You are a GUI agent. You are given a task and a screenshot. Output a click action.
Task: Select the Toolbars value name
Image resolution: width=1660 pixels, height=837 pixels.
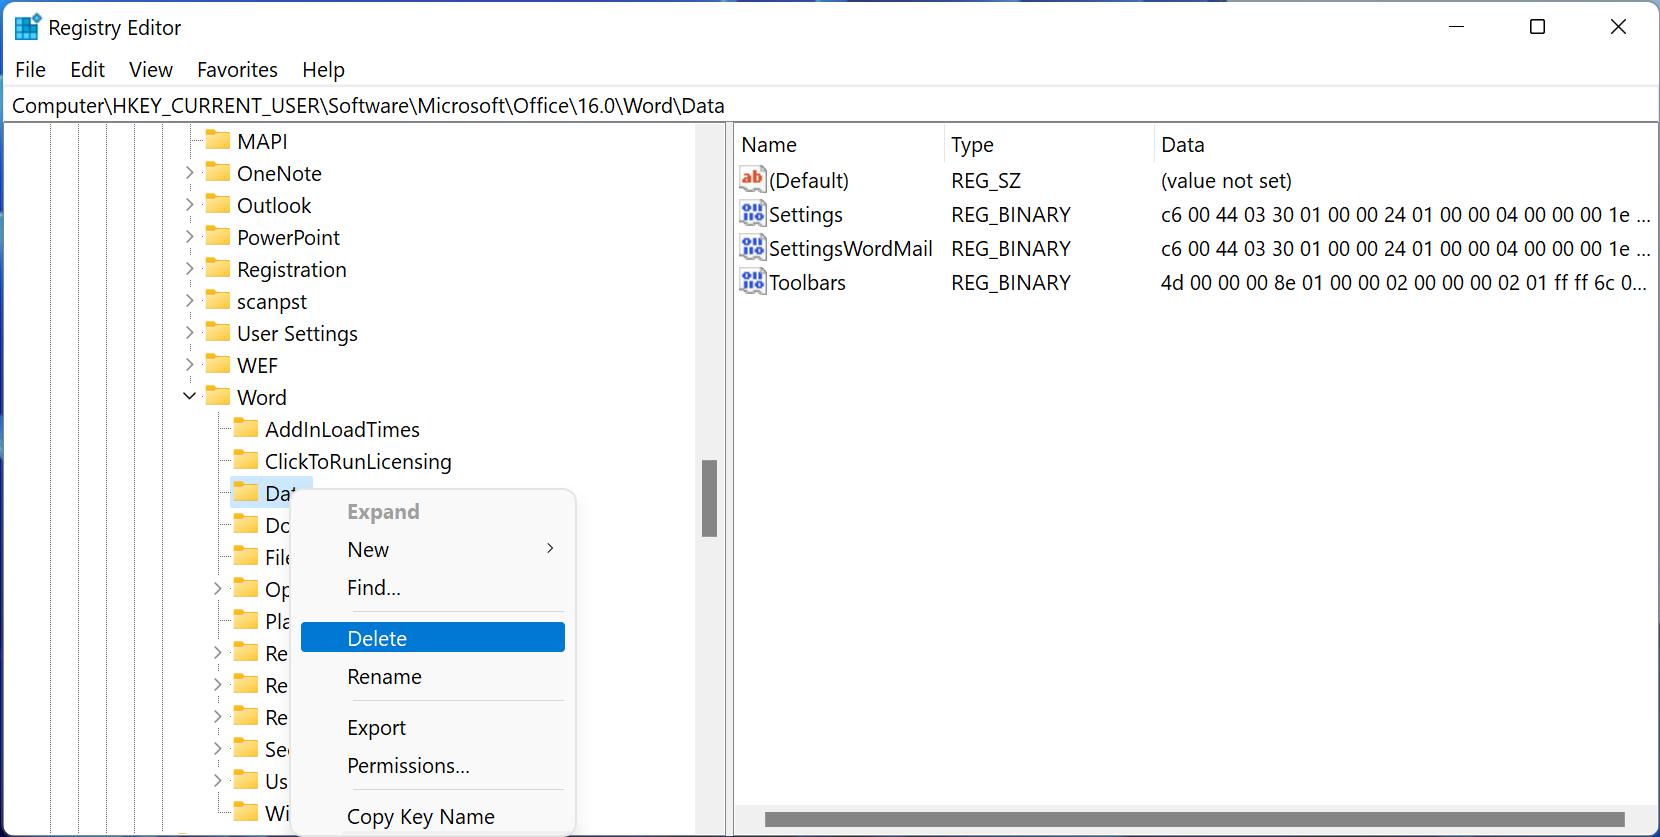tap(807, 283)
